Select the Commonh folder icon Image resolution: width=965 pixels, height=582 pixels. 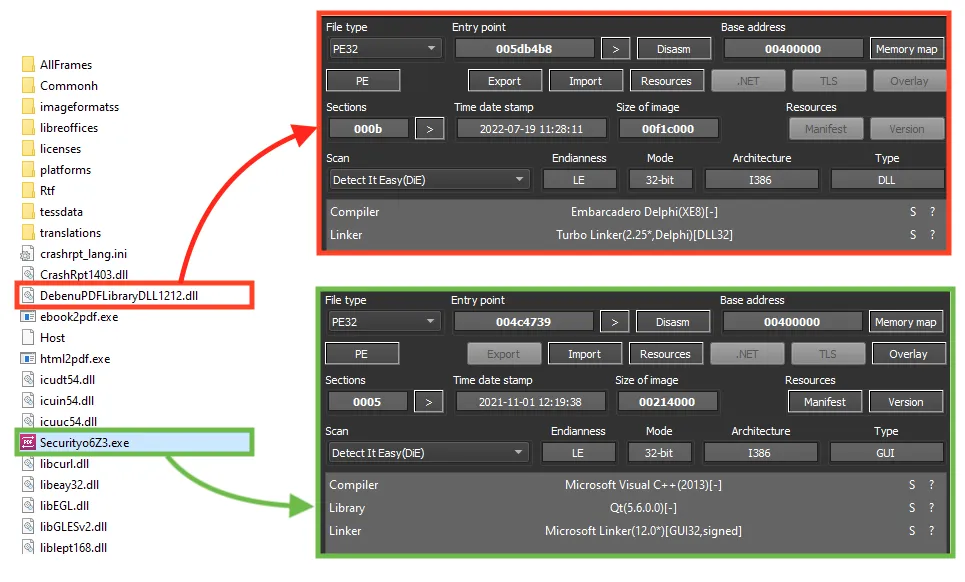click(x=28, y=86)
